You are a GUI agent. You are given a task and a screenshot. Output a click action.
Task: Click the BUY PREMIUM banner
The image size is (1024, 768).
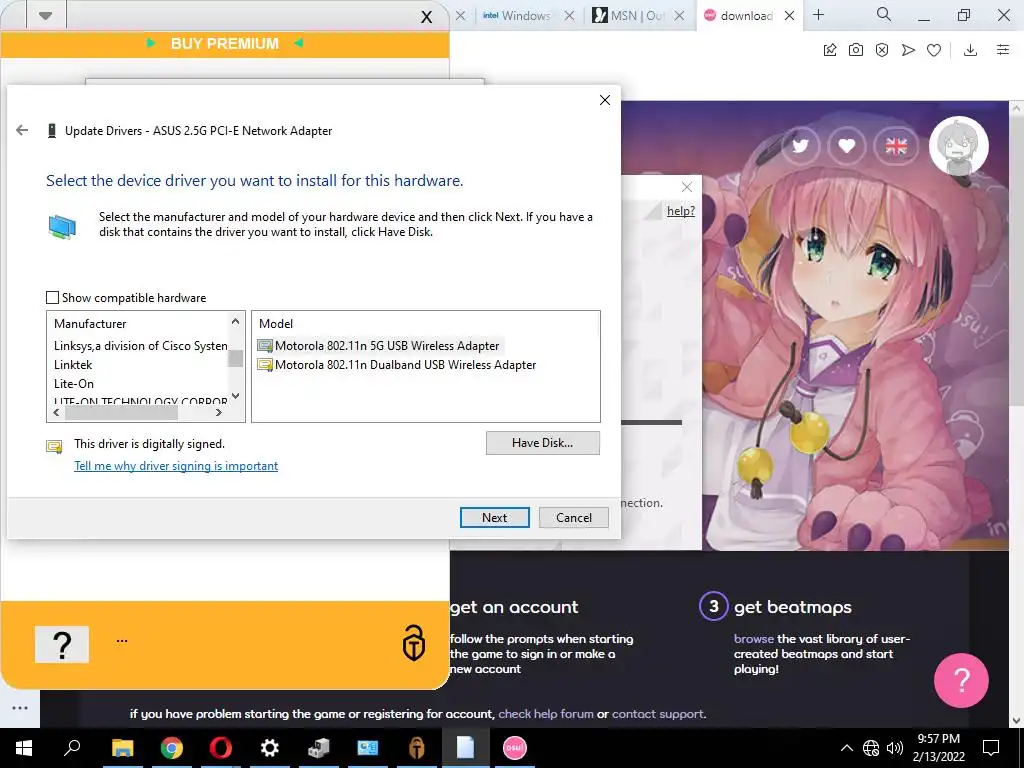pyautogui.click(x=225, y=44)
